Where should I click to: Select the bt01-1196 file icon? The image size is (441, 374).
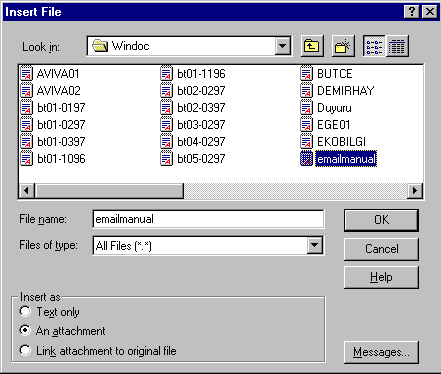167,74
